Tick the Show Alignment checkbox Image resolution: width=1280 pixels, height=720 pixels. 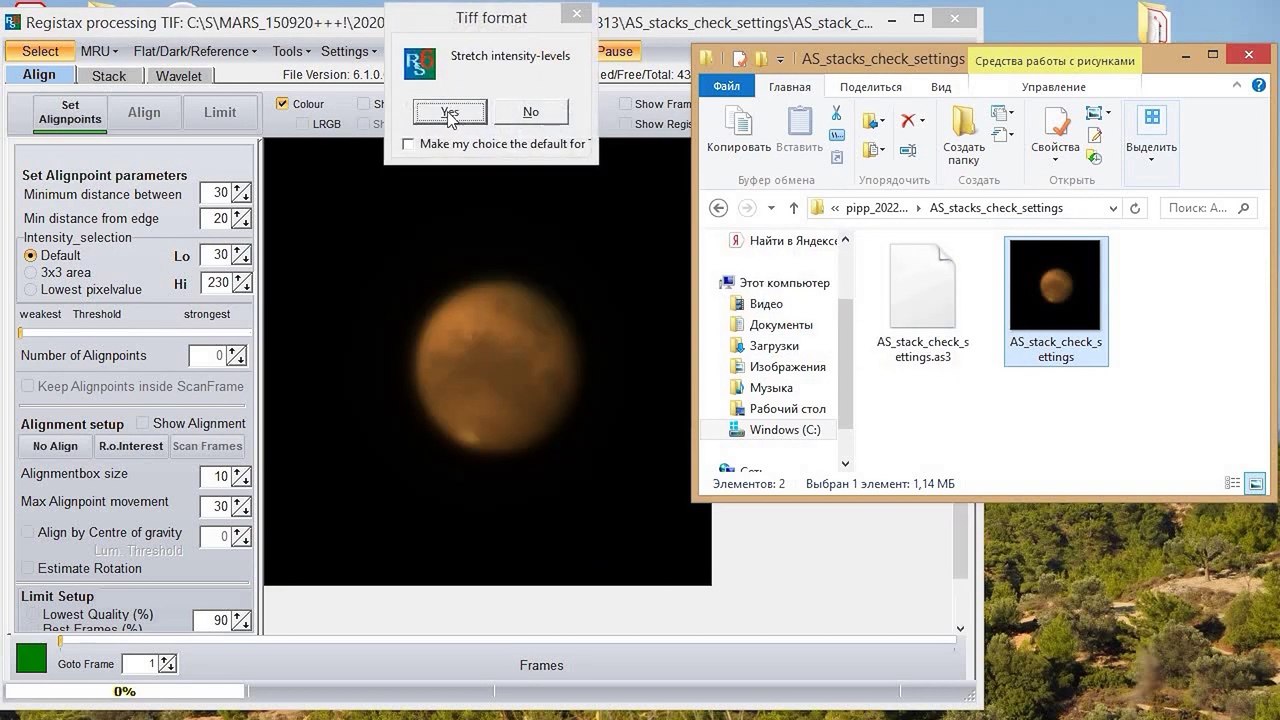[142, 423]
